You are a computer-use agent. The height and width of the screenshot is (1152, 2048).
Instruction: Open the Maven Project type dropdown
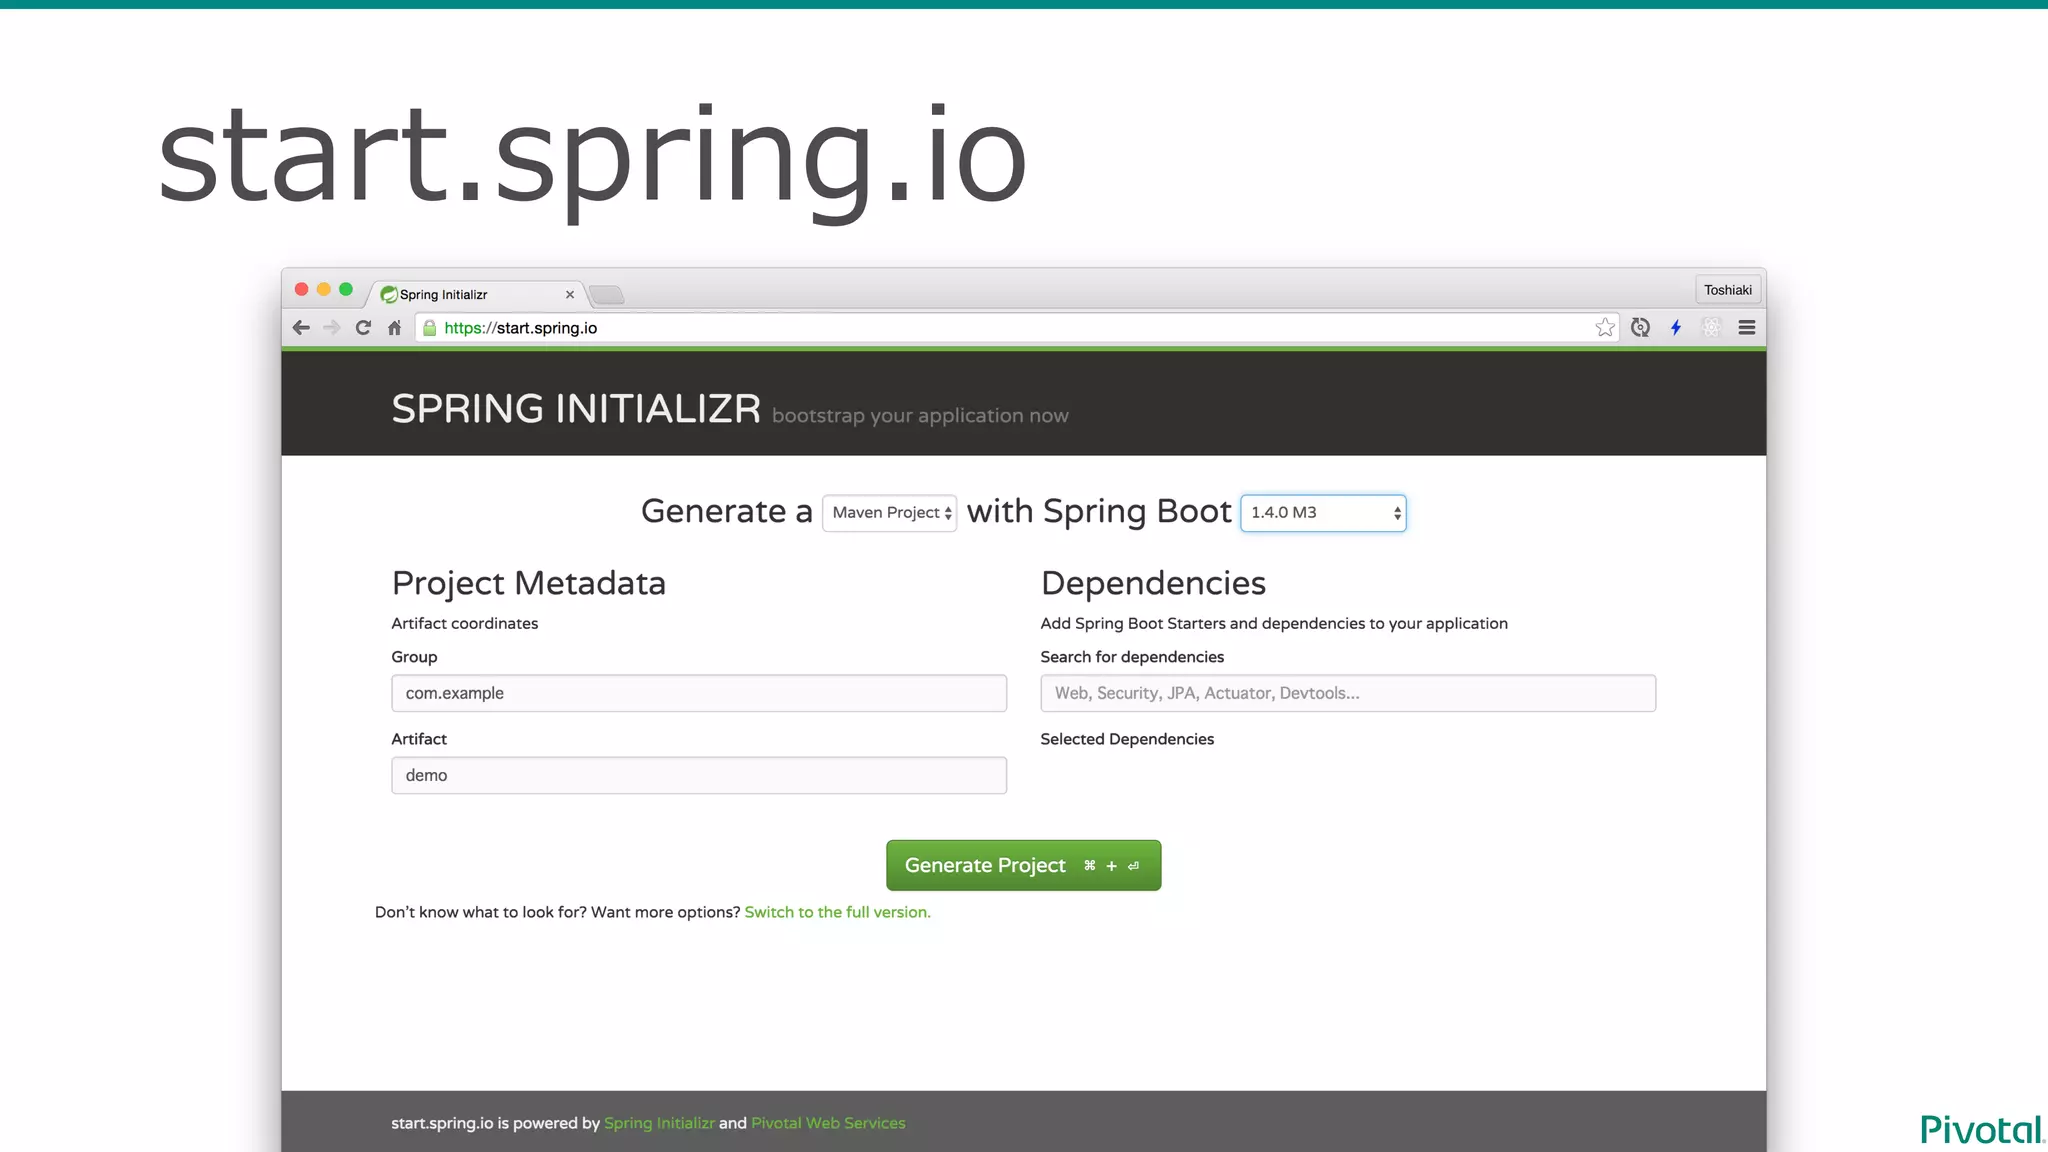coord(889,513)
